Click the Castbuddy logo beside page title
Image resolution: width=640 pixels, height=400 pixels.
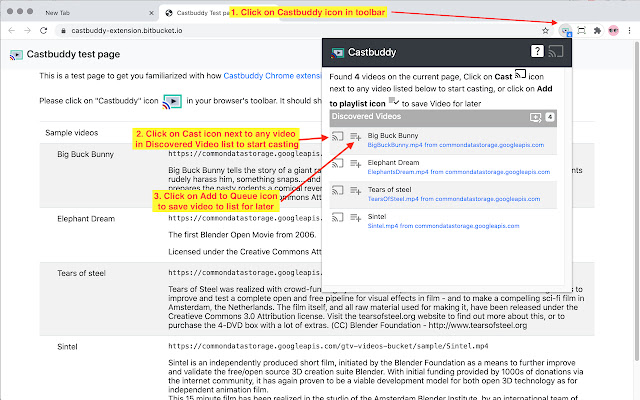tap(16, 55)
